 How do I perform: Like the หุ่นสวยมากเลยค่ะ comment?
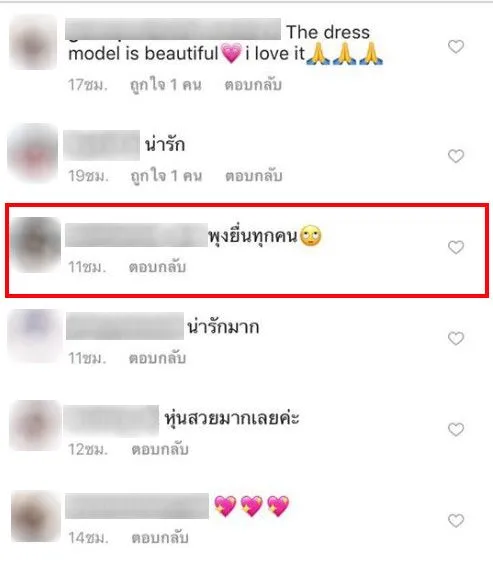(456, 430)
